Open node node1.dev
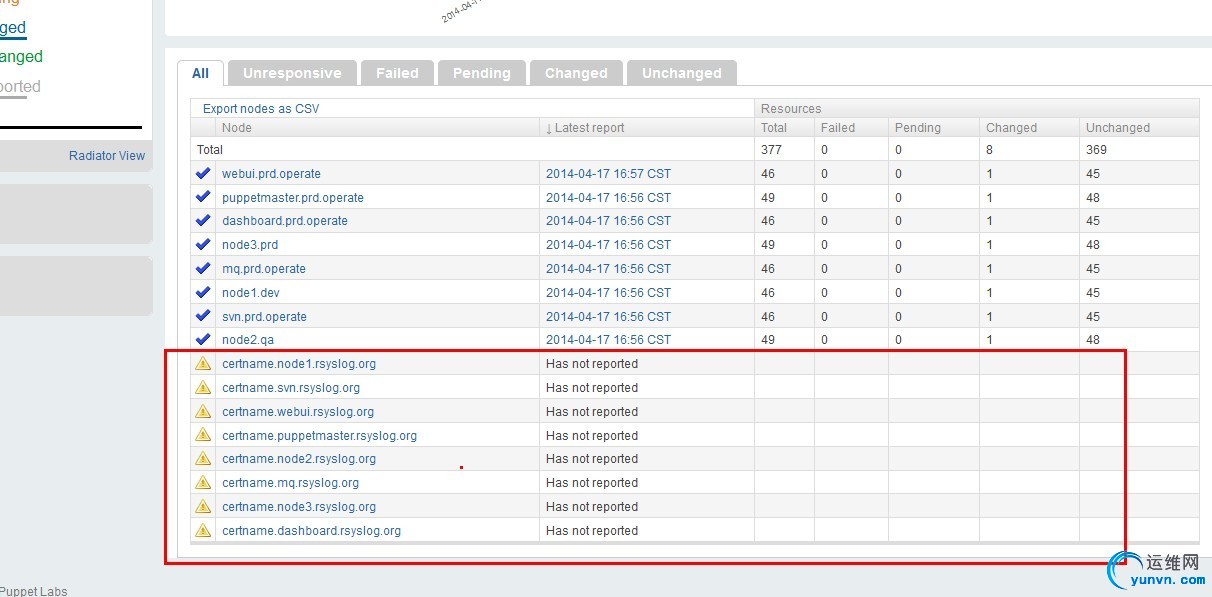The height and width of the screenshot is (597, 1212). coord(250,293)
